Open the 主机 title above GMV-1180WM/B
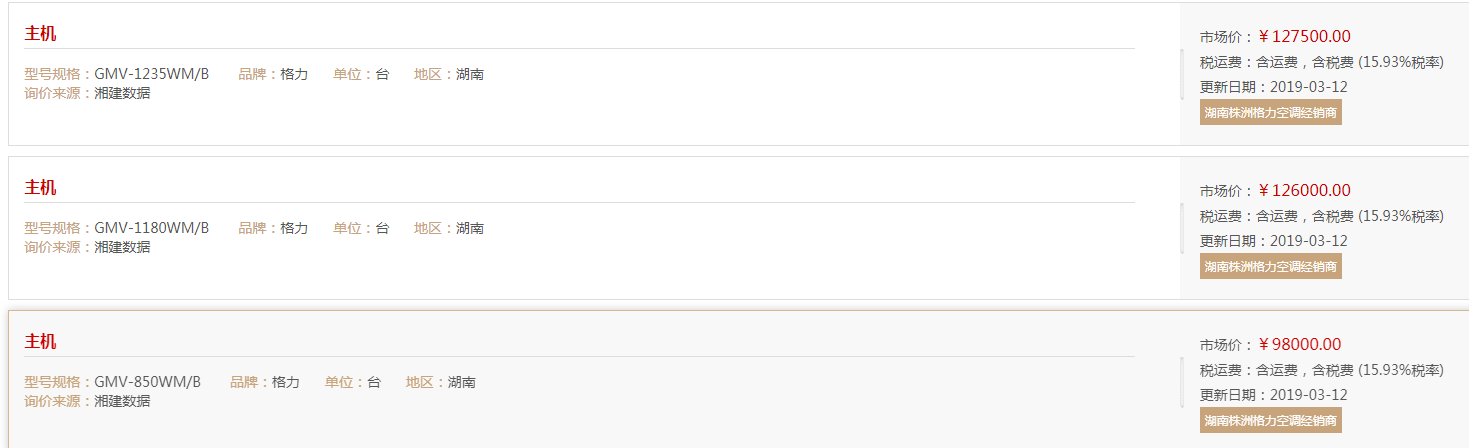 point(40,188)
